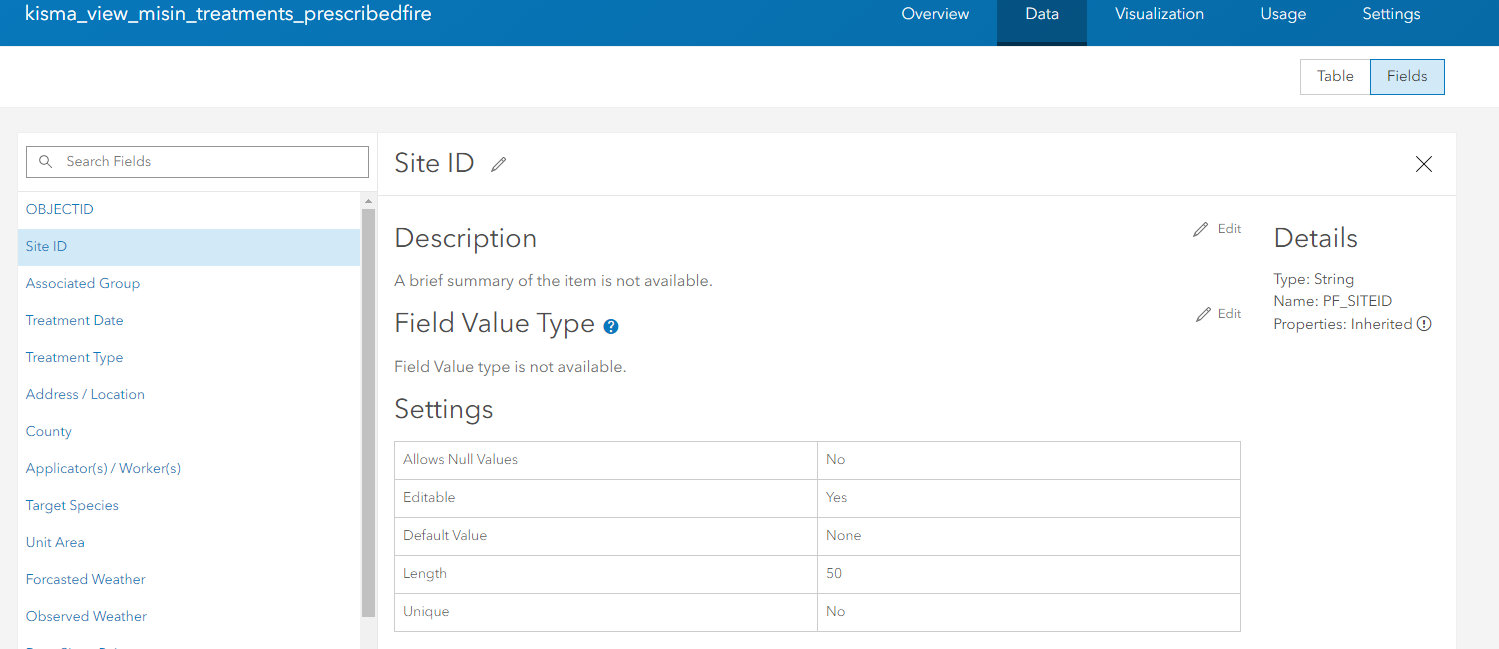
Task: Click the field list scroll-up arrow
Action: (368, 201)
